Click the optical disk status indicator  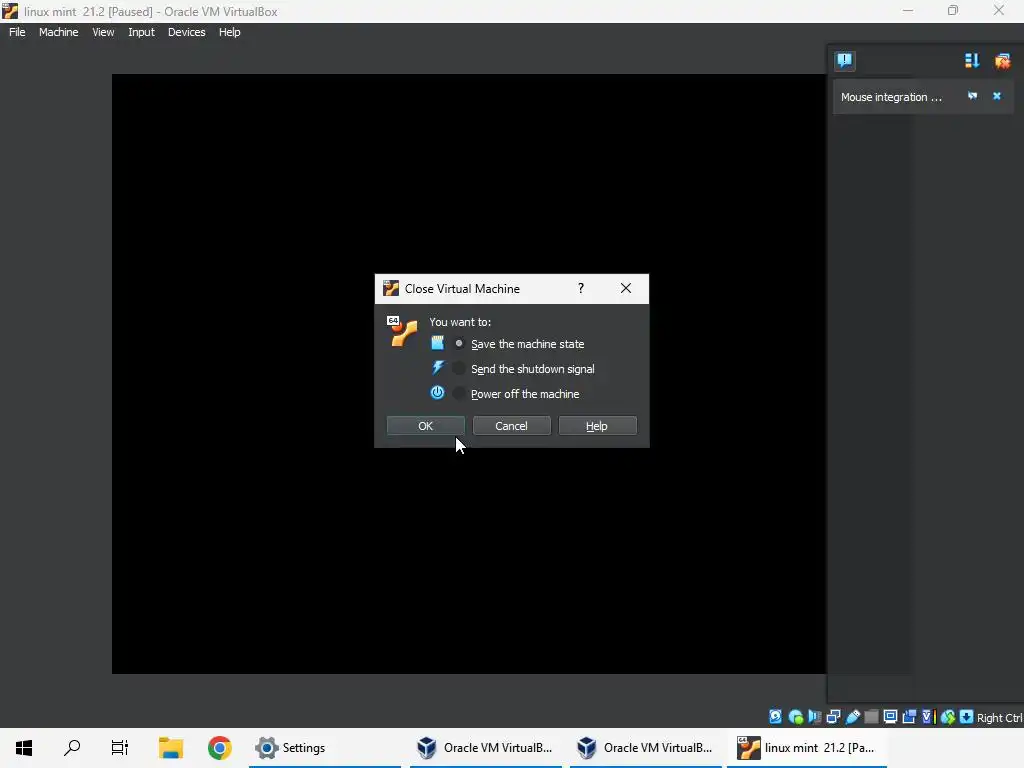click(x=795, y=717)
